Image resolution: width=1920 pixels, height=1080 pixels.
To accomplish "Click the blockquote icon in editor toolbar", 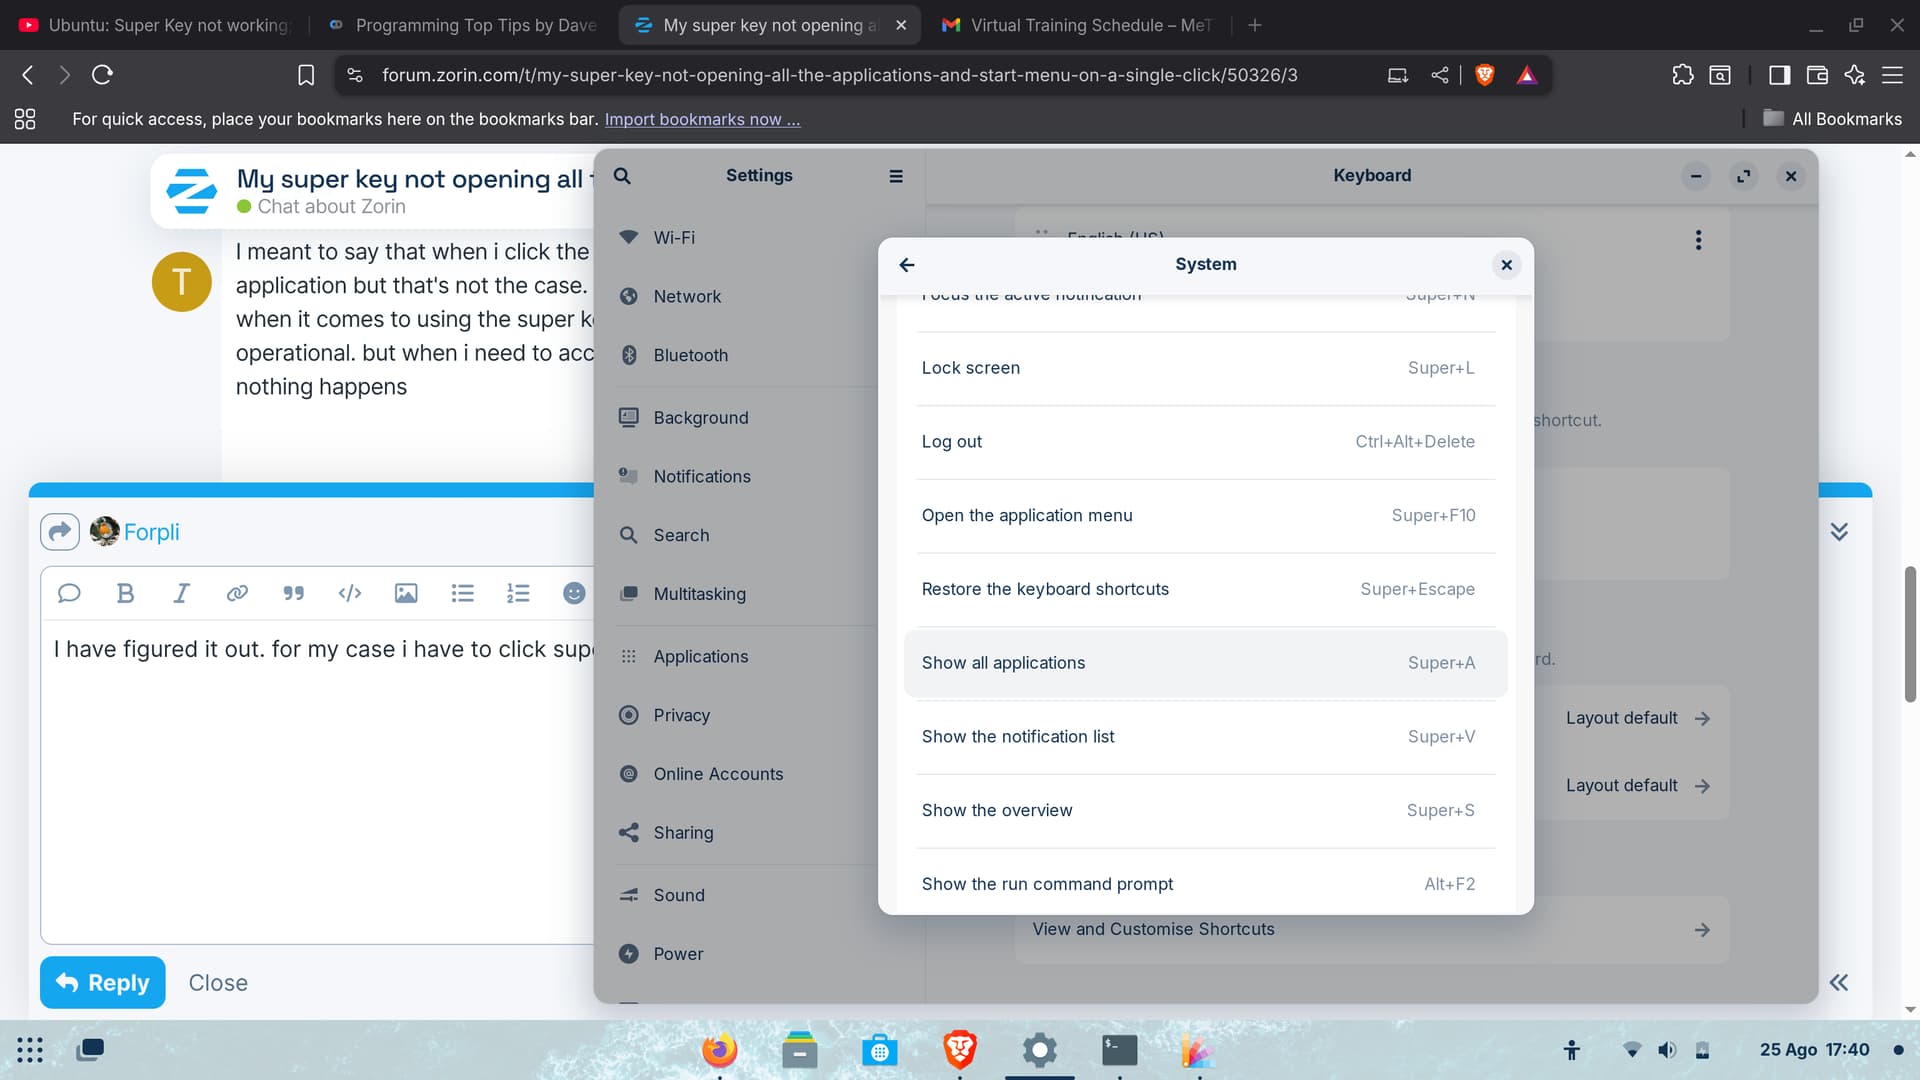I will click(293, 593).
